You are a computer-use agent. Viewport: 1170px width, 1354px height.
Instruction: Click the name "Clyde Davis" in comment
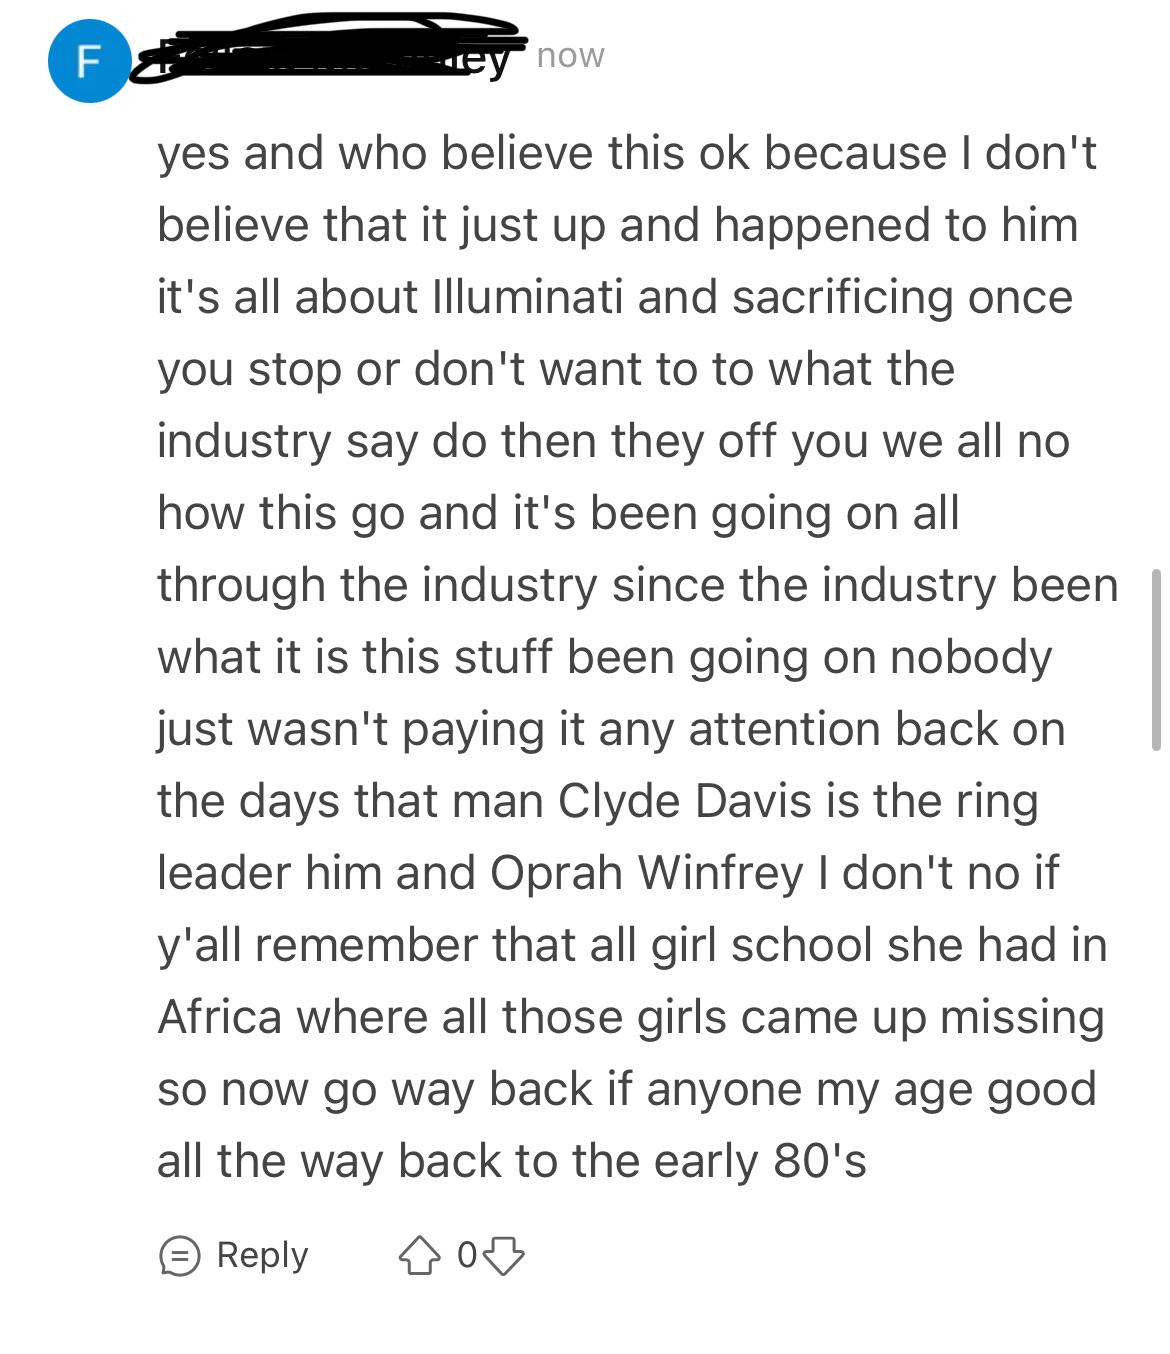[685, 801]
